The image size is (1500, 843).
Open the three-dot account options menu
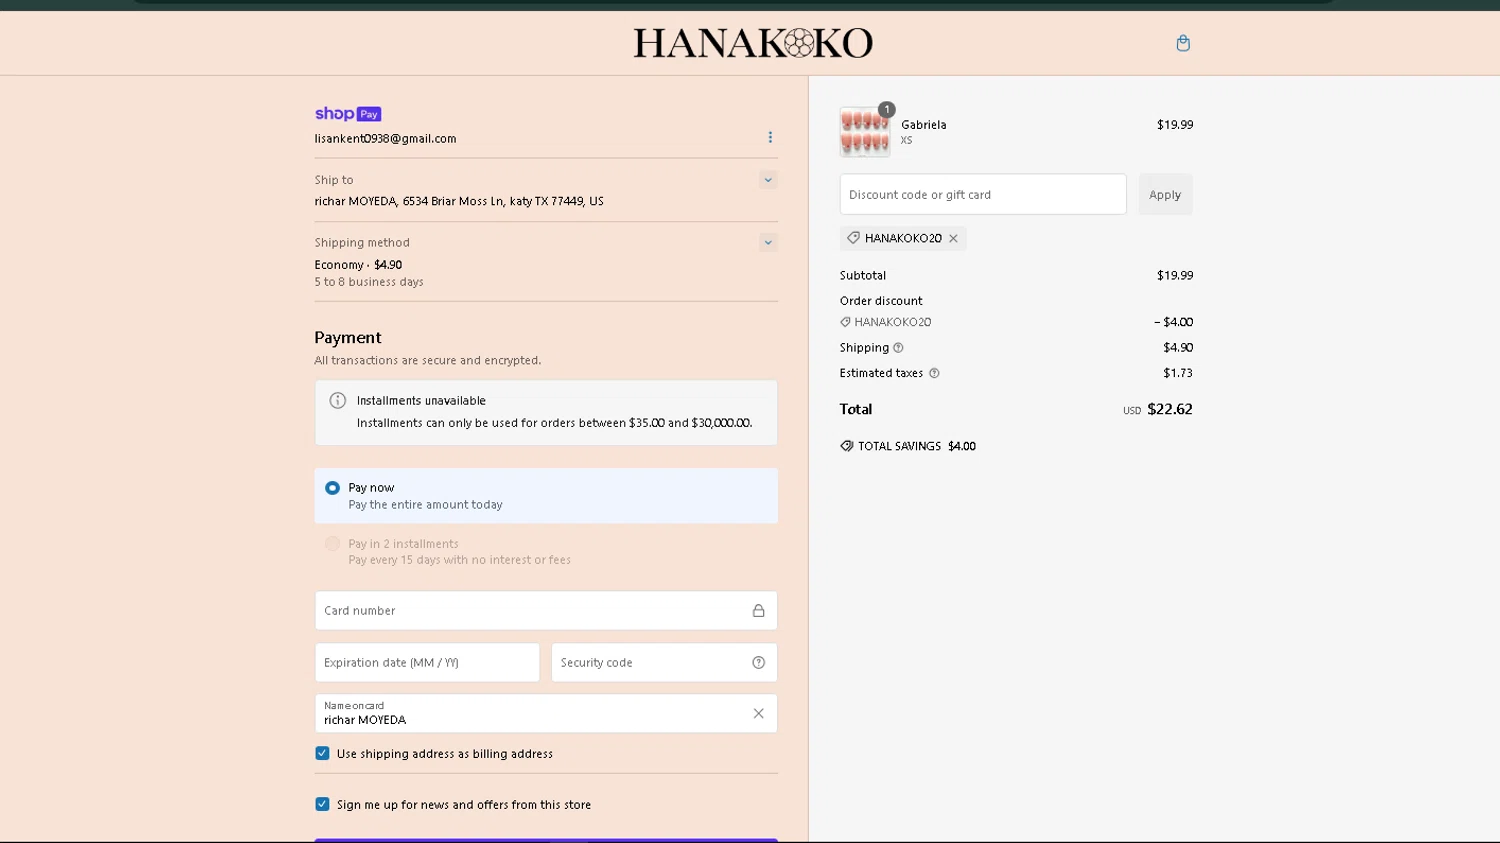coord(770,137)
